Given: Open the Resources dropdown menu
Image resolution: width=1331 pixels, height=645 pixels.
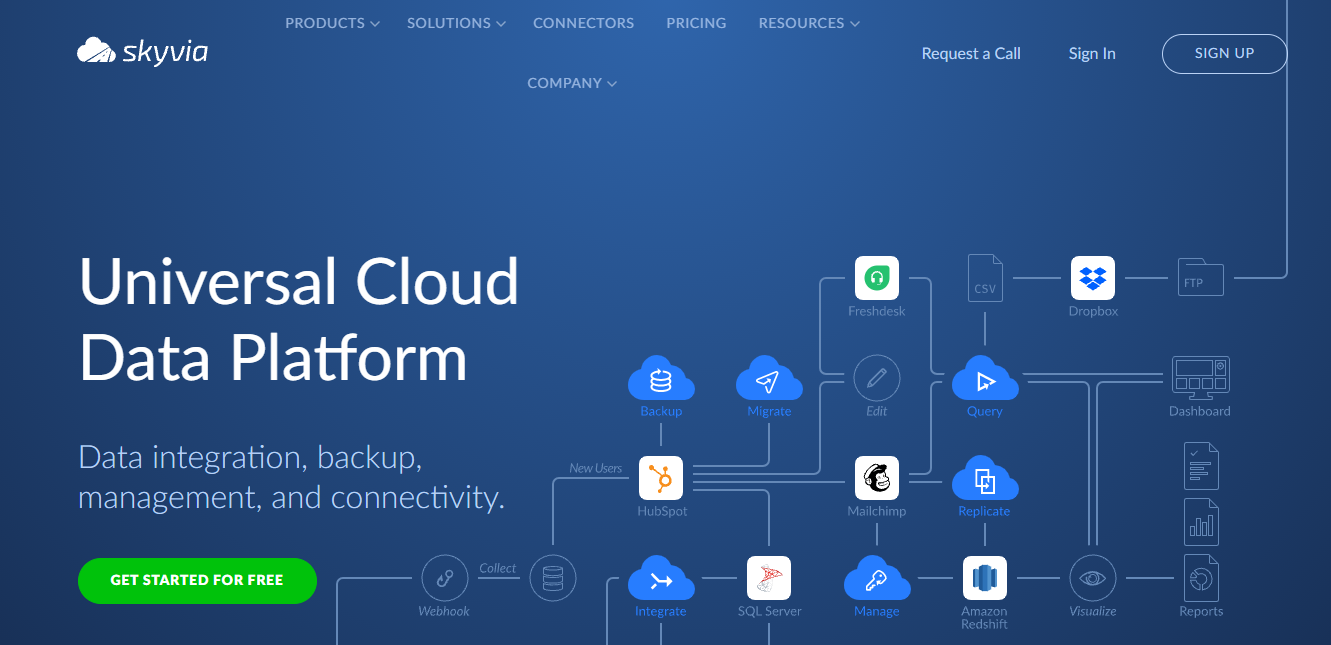Looking at the screenshot, I should coord(809,23).
